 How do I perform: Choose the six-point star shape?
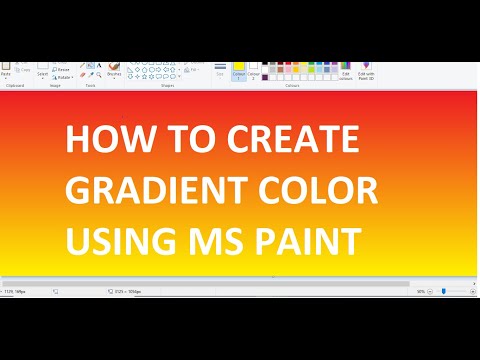[151, 77]
